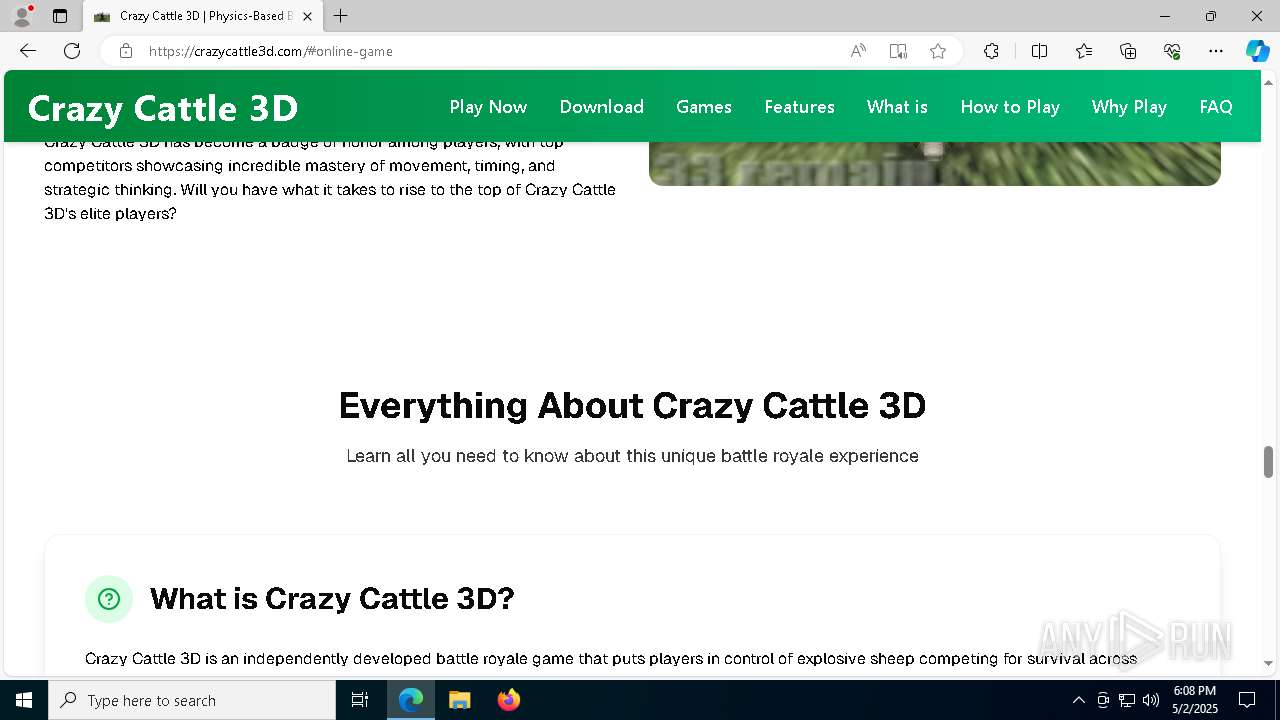This screenshot has height=720, width=1280.
Task: Close the Crazy Cattle 3D tab
Action: [307, 16]
